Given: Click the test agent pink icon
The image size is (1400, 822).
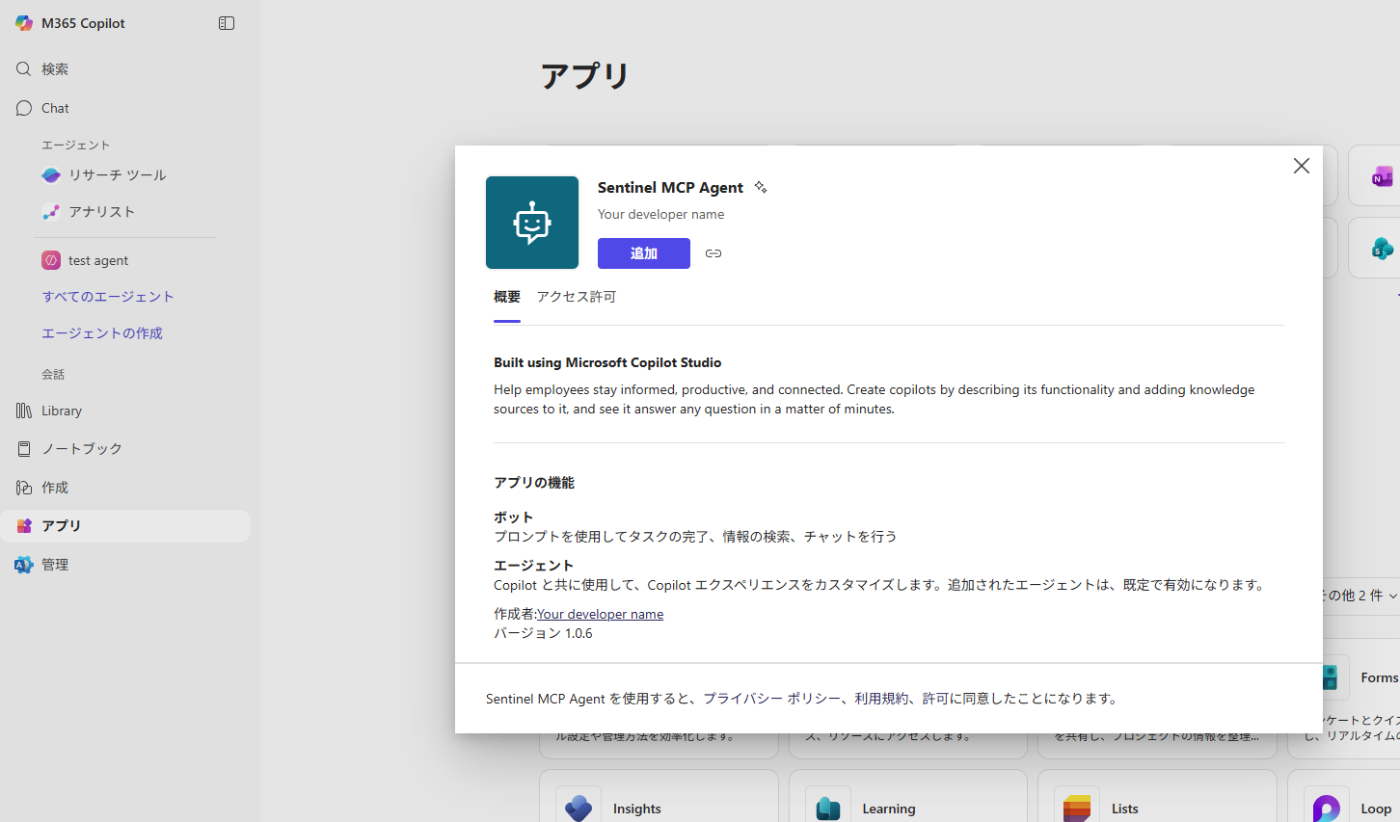Looking at the screenshot, I should coord(51,260).
